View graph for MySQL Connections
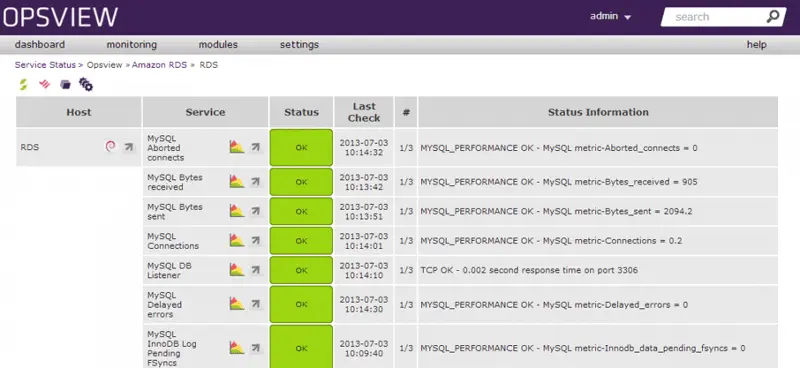This screenshot has height=368, width=800. [x=237, y=240]
